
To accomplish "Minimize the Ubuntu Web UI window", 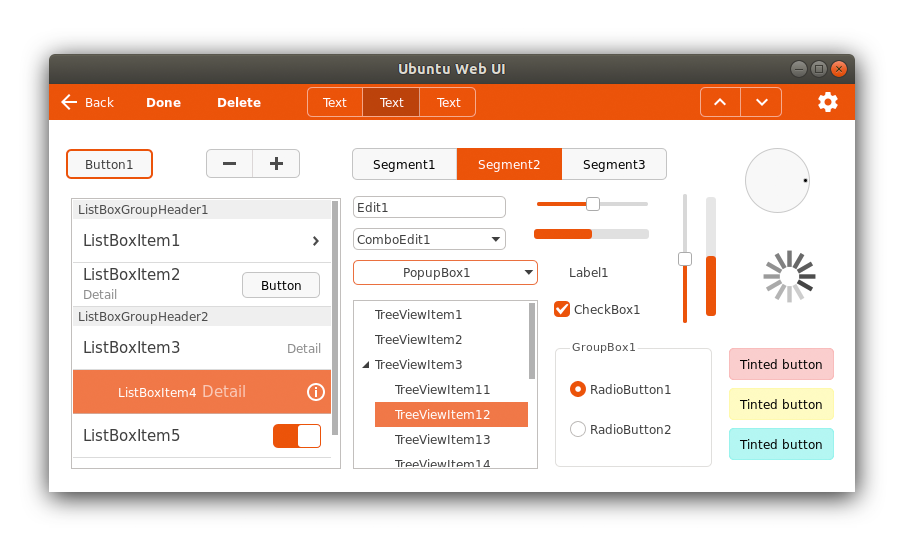I will click(x=799, y=69).
